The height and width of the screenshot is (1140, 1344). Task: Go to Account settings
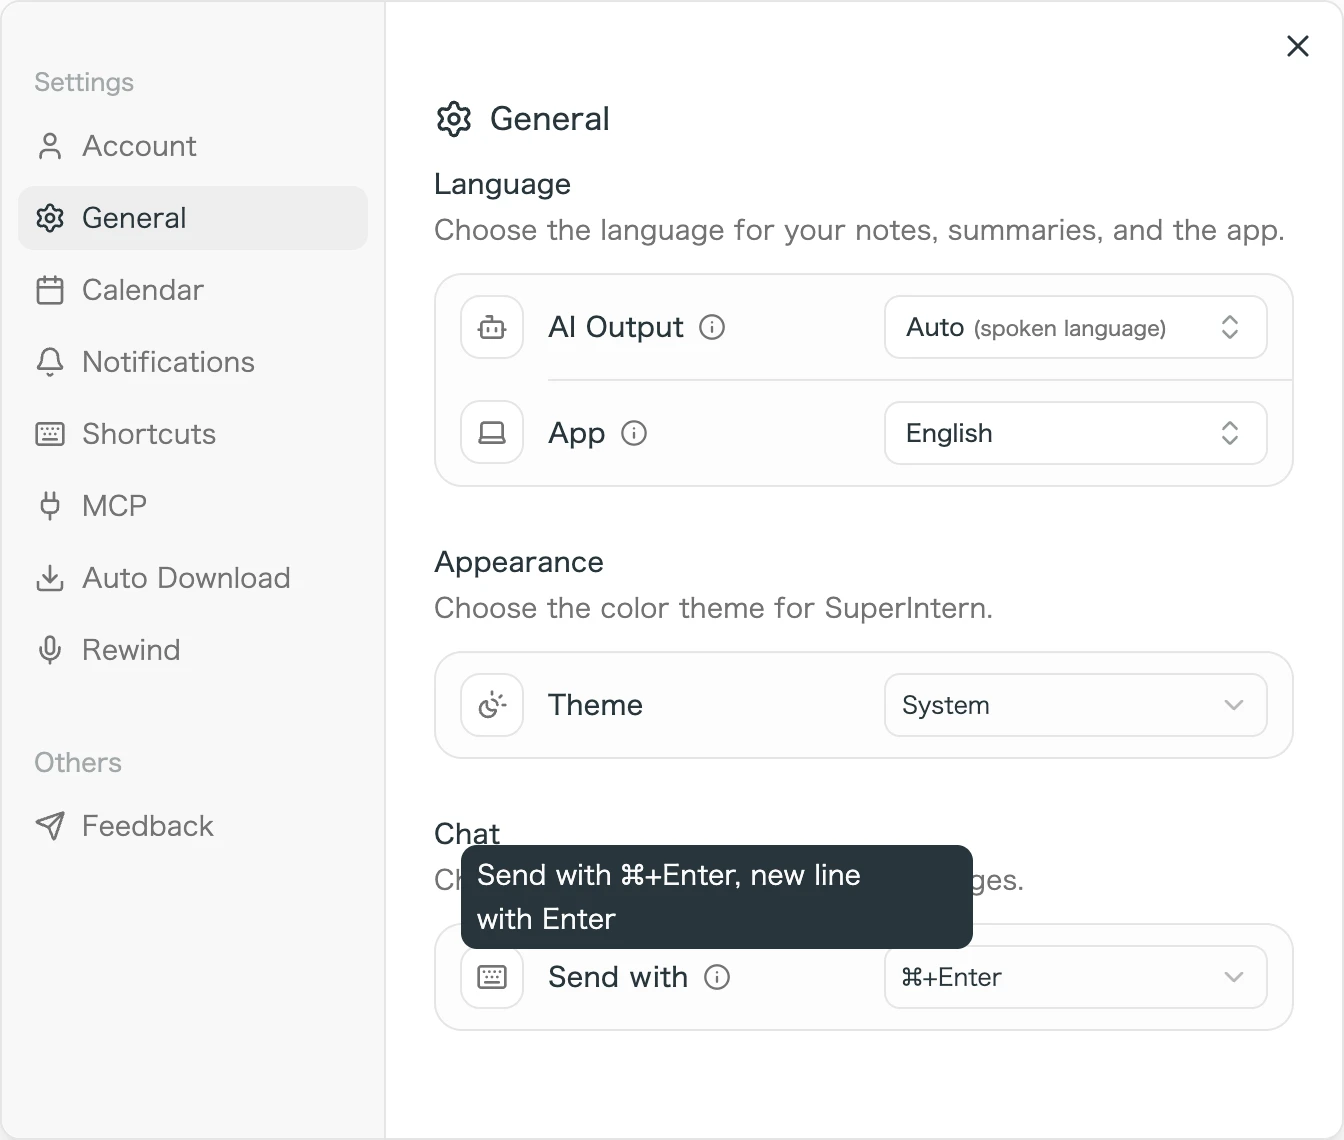[193, 146]
